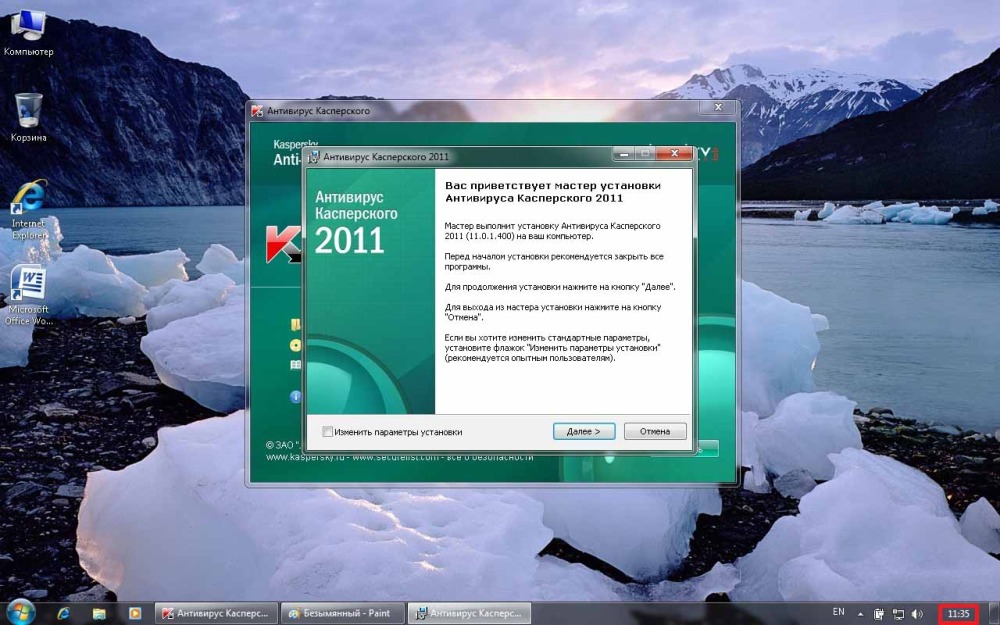Click the blue info icon in the background Kaspersky window

pos(295,397)
